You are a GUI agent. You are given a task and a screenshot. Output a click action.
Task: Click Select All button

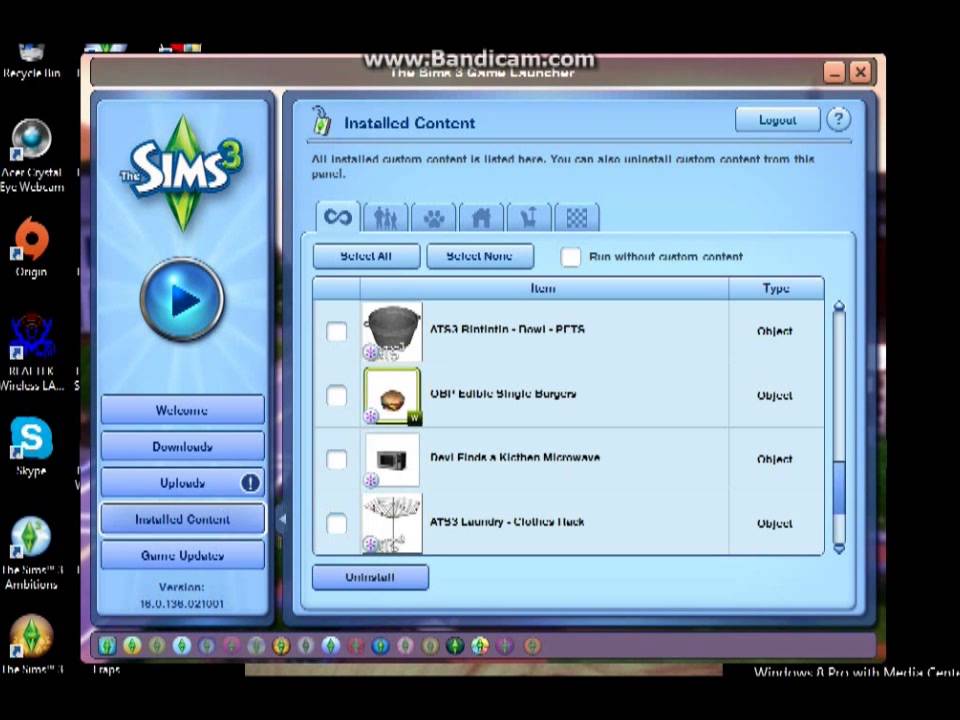pyautogui.click(x=366, y=257)
